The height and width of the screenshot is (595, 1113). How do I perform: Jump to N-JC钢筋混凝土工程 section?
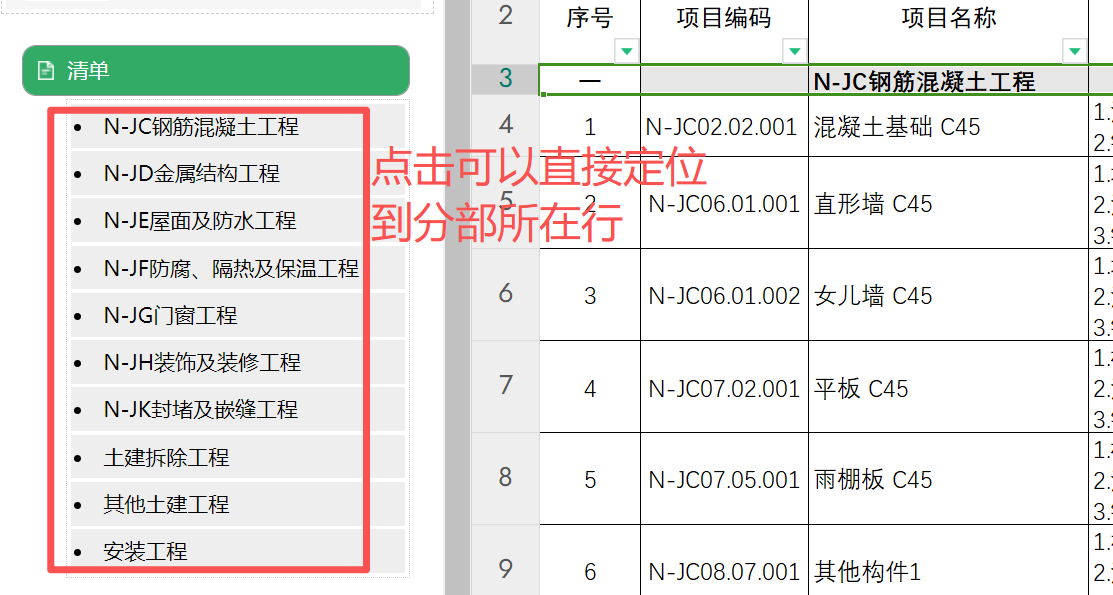(201, 127)
